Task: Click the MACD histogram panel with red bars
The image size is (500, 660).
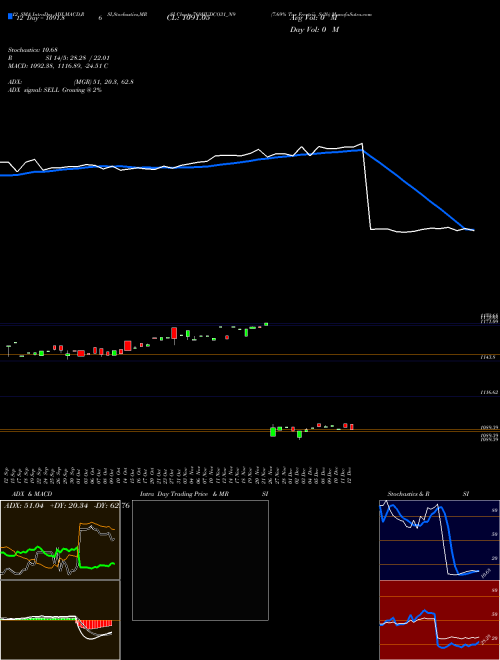Action: (60, 620)
